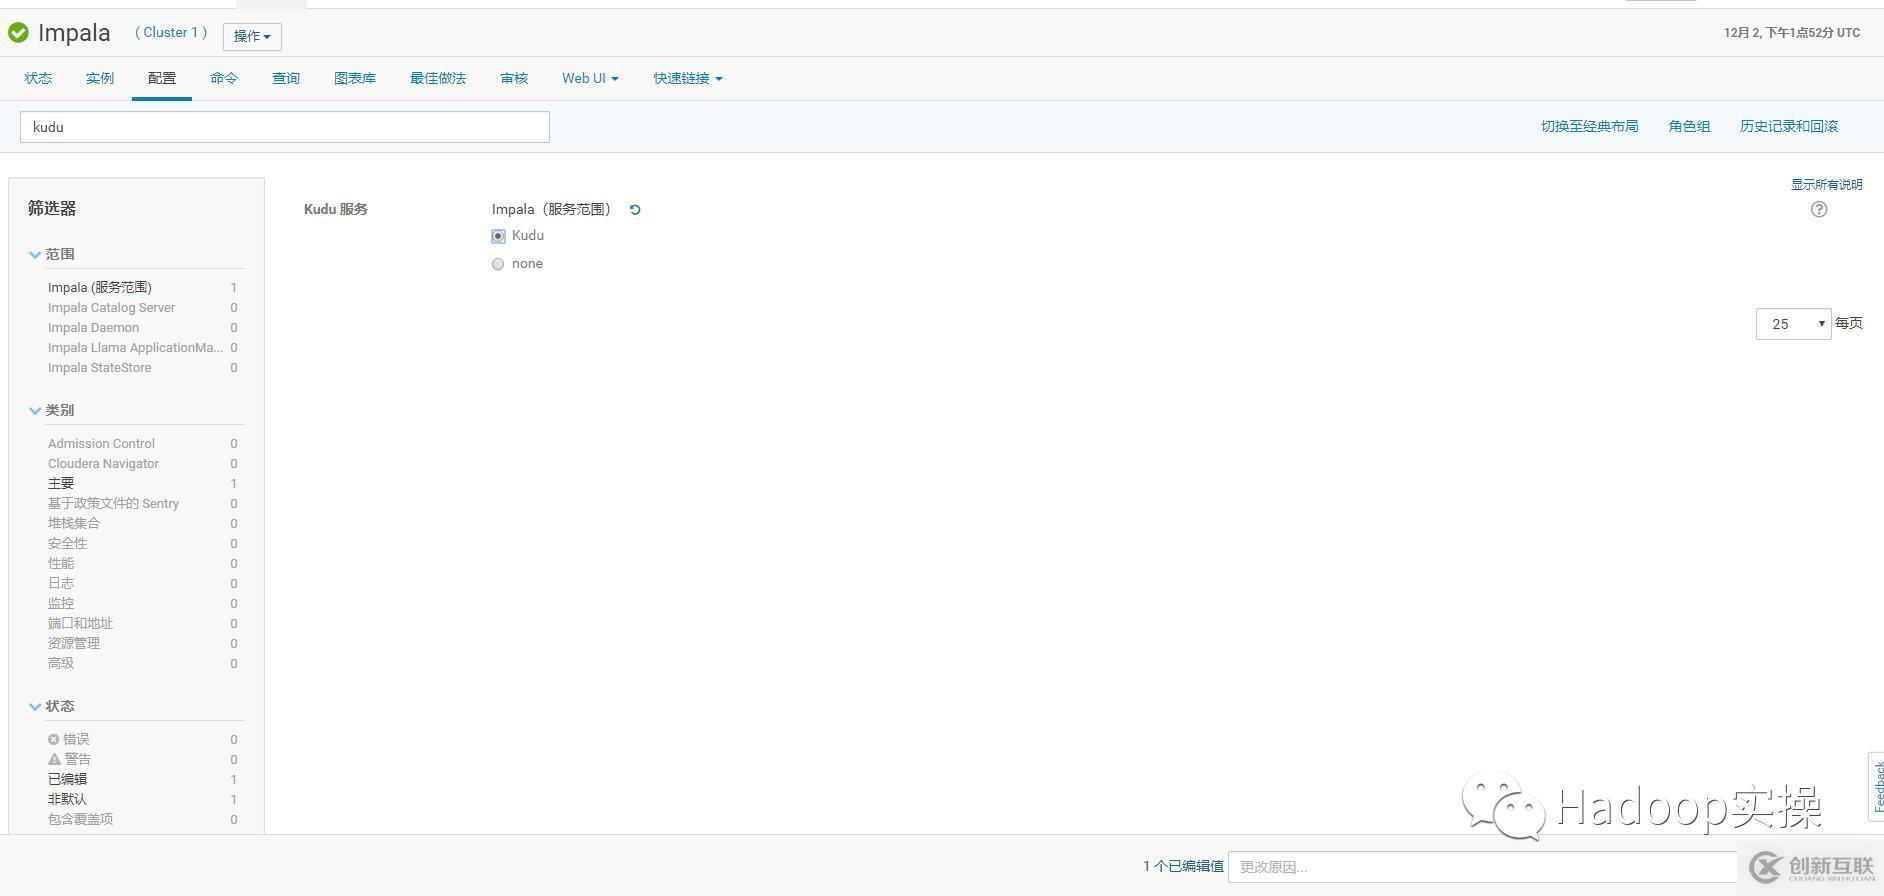Viewport: 1884px width, 896px height.
Task: Open the help question mark icon
Action: (1819, 209)
